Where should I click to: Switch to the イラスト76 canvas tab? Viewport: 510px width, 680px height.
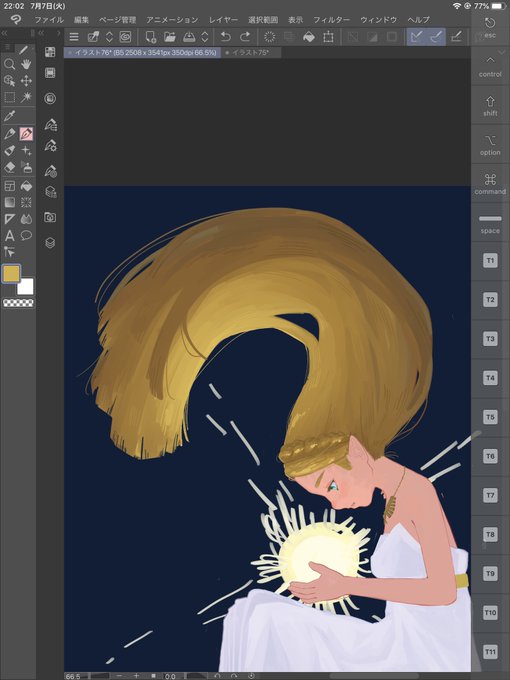click(142, 52)
